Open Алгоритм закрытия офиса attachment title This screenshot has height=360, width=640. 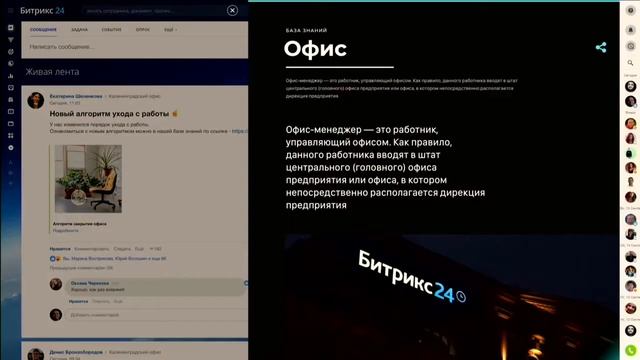(x=80, y=224)
